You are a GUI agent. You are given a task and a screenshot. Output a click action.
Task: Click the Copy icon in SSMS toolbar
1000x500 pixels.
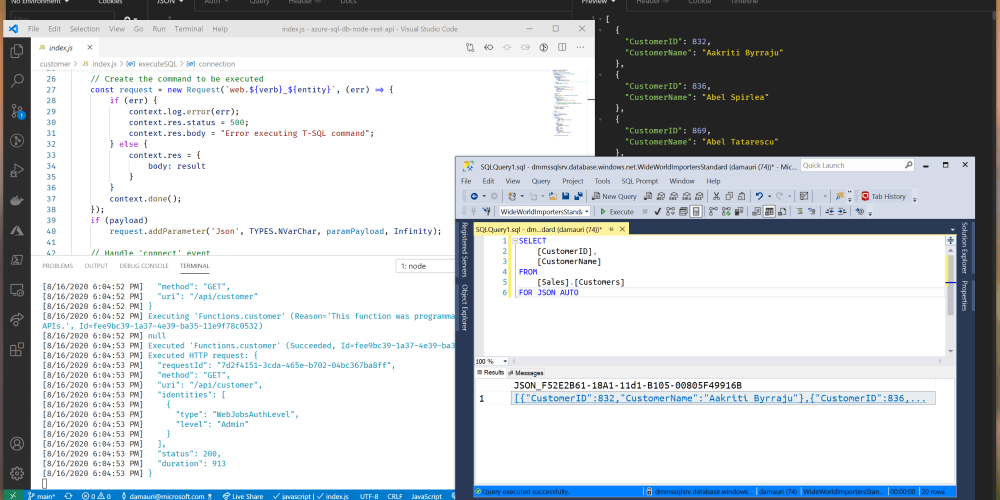729,196
